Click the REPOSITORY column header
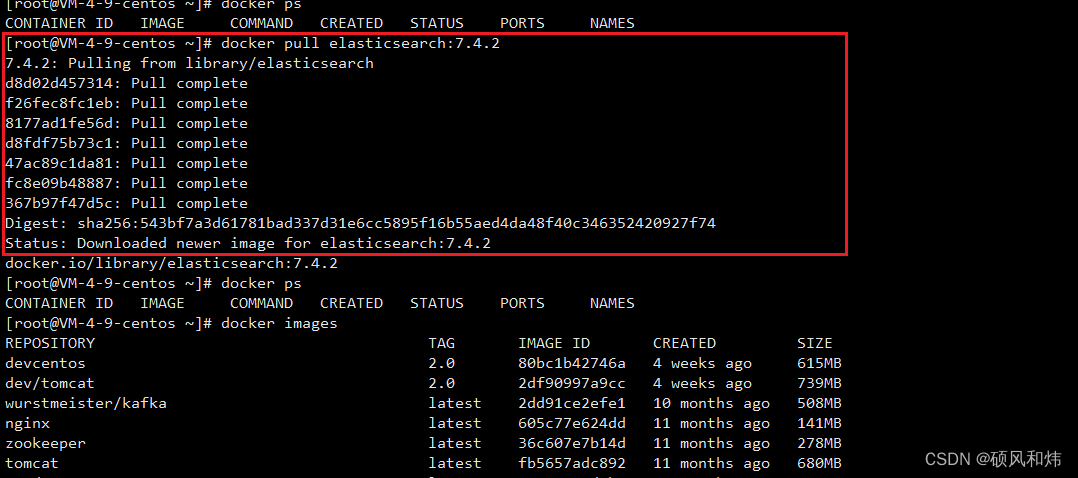1078x478 pixels. [x=50, y=343]
